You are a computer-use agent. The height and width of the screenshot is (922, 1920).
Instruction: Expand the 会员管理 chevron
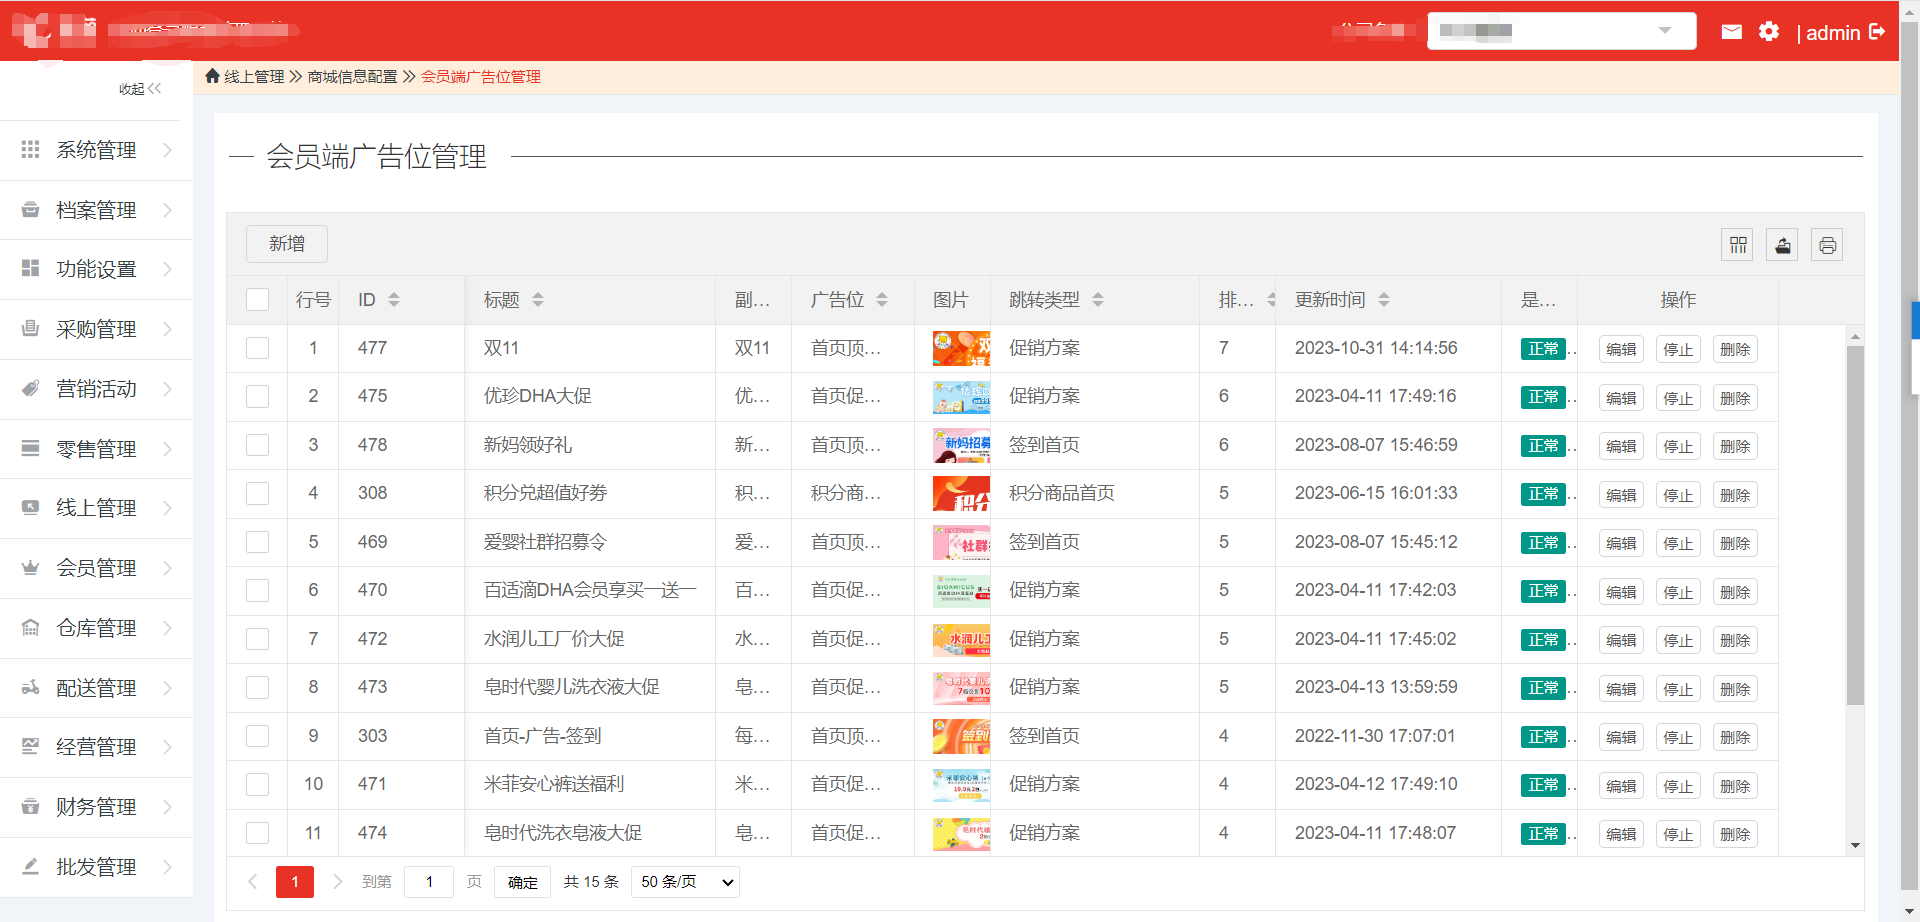tap(167, 568)
